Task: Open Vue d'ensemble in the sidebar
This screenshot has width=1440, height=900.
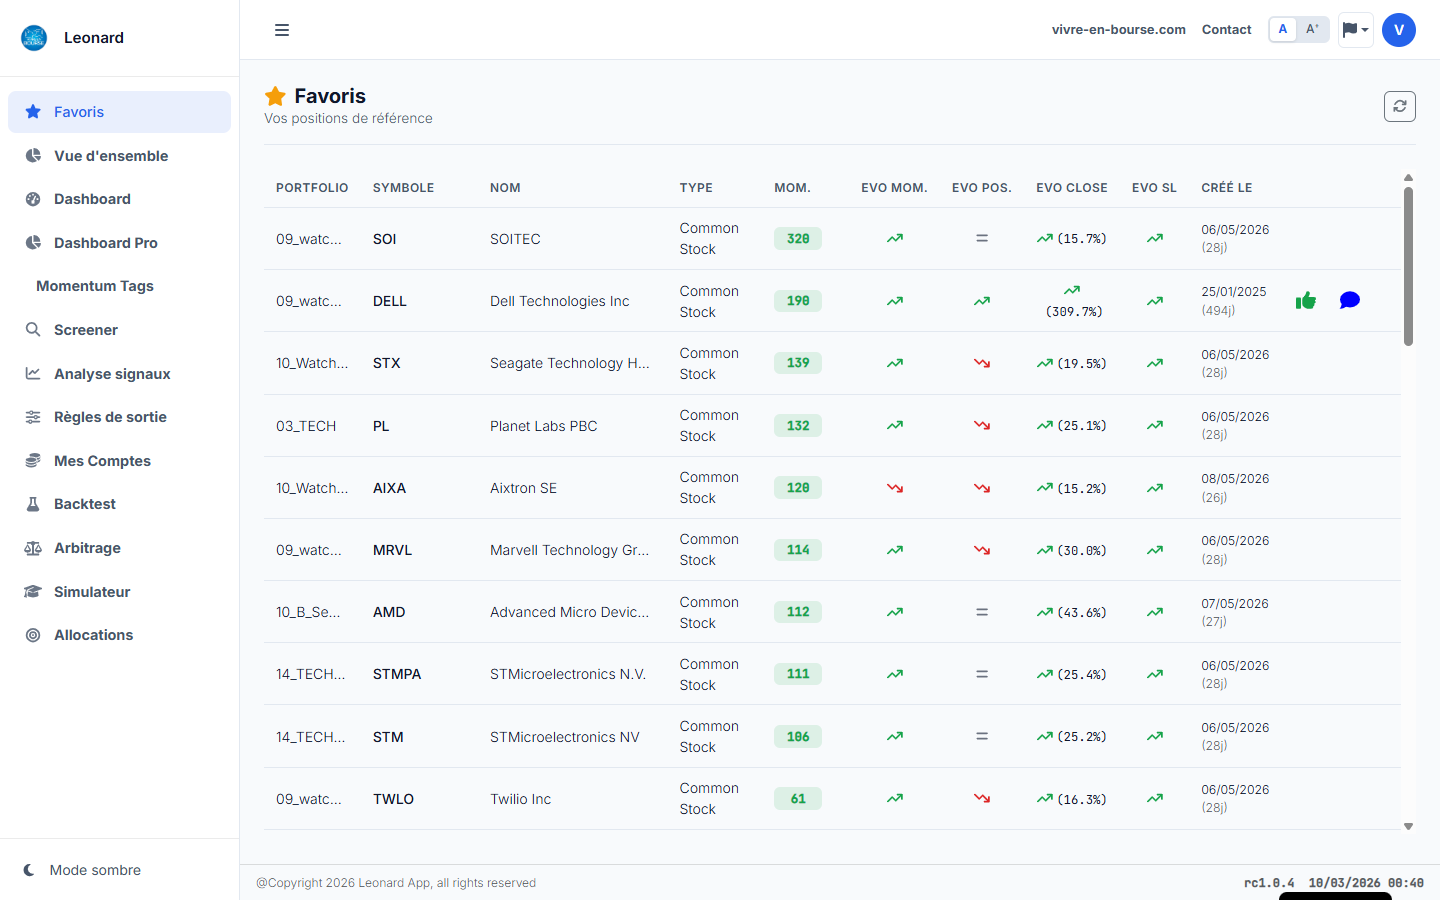Action: click(119, 156)
